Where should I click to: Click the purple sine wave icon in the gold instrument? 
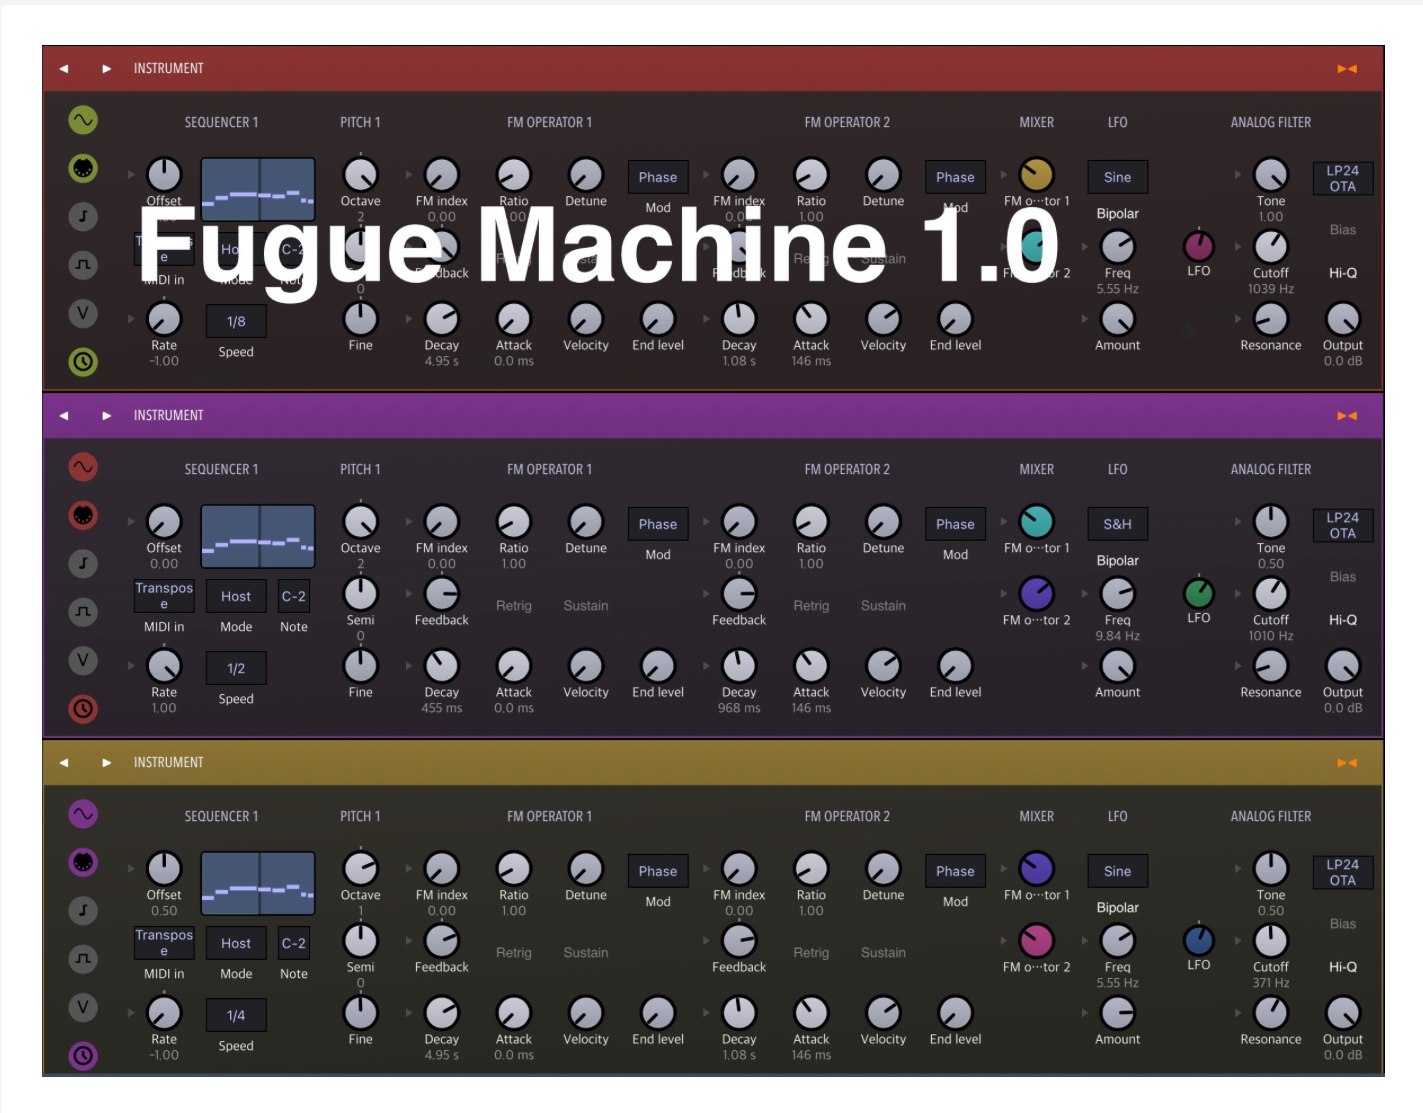coord(83,814)
